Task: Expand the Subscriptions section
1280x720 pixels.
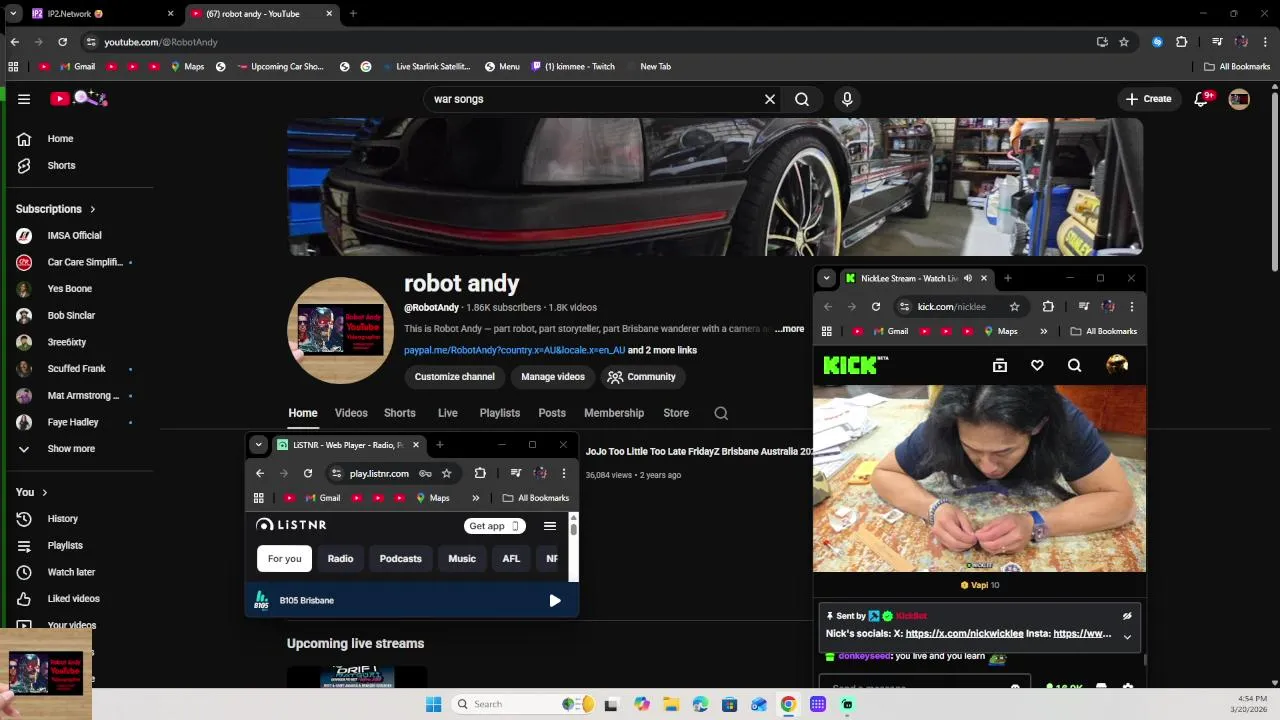Action: pyautogui.click(x=56, y=209)
